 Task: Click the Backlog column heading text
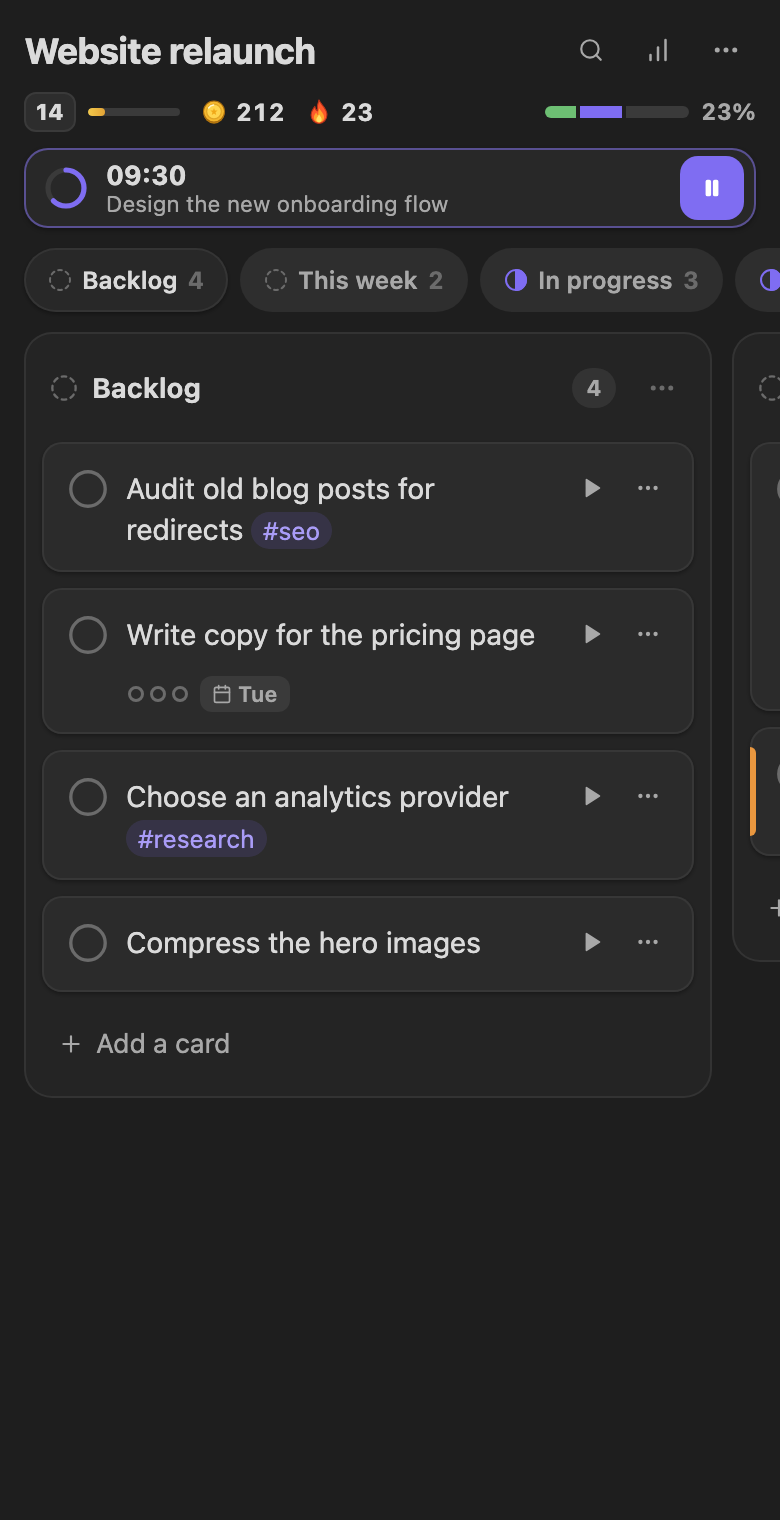tap(147, 388)
